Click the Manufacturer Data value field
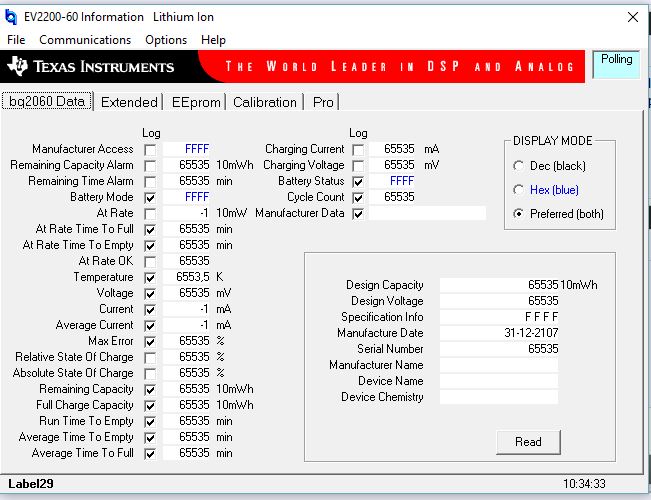The image size is (651, 500). [x=426, y=214]
